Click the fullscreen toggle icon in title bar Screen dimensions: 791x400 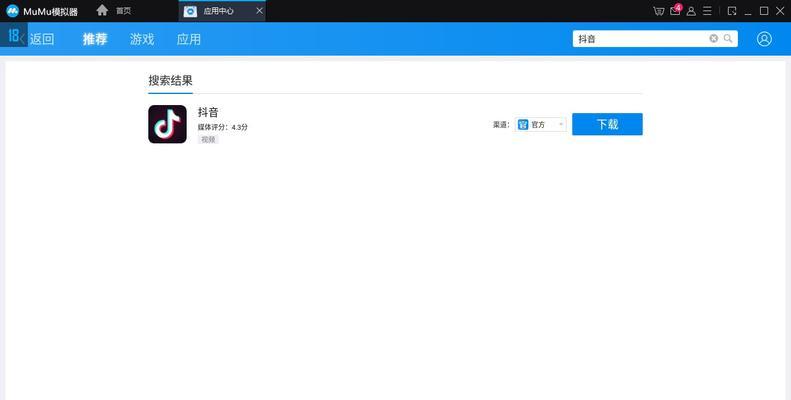(732, 11)
